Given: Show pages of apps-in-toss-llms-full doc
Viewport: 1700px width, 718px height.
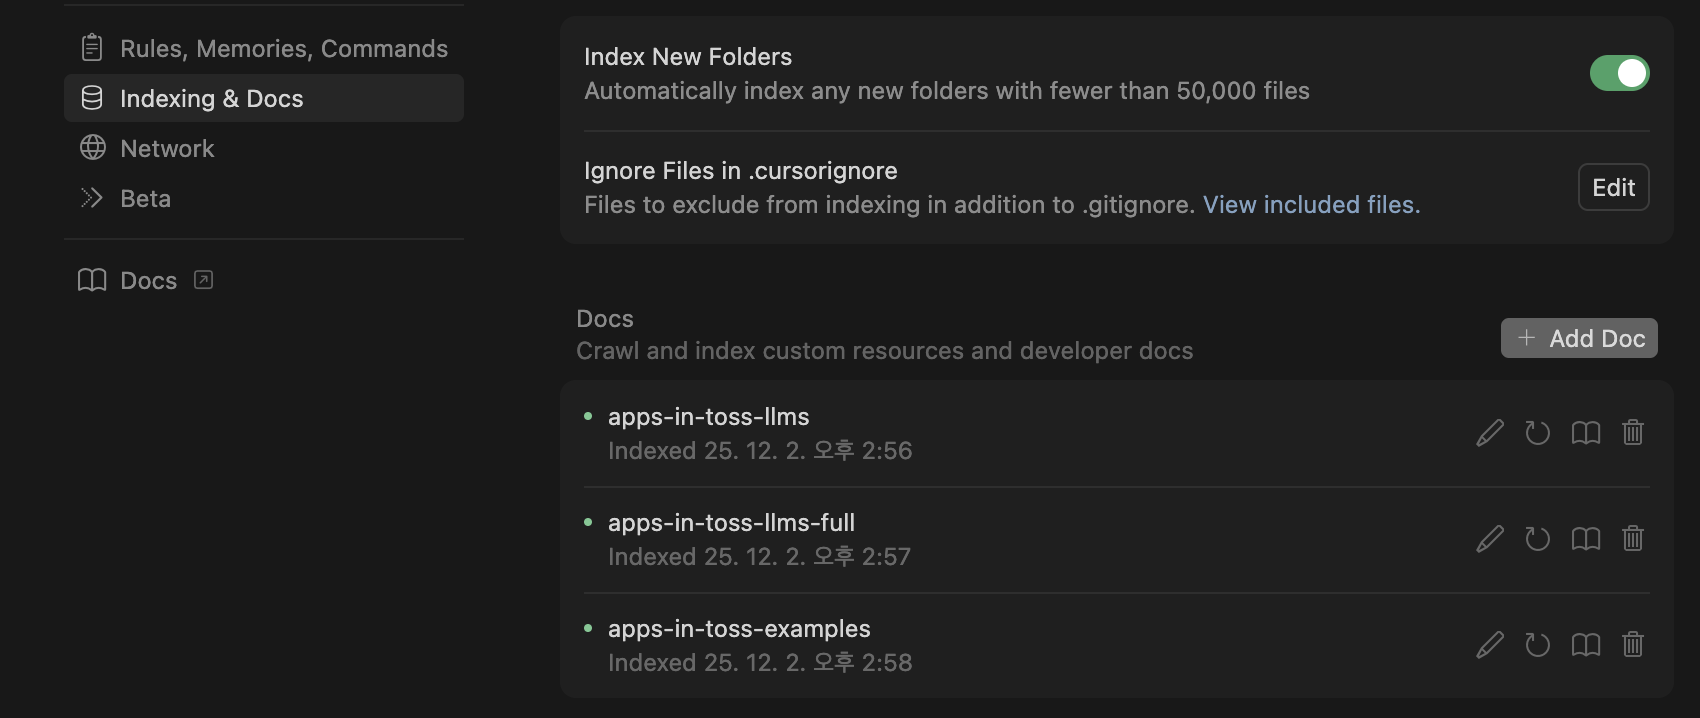Looking at the screenshot, I should pyautogui.click(x=1586, y=539).
